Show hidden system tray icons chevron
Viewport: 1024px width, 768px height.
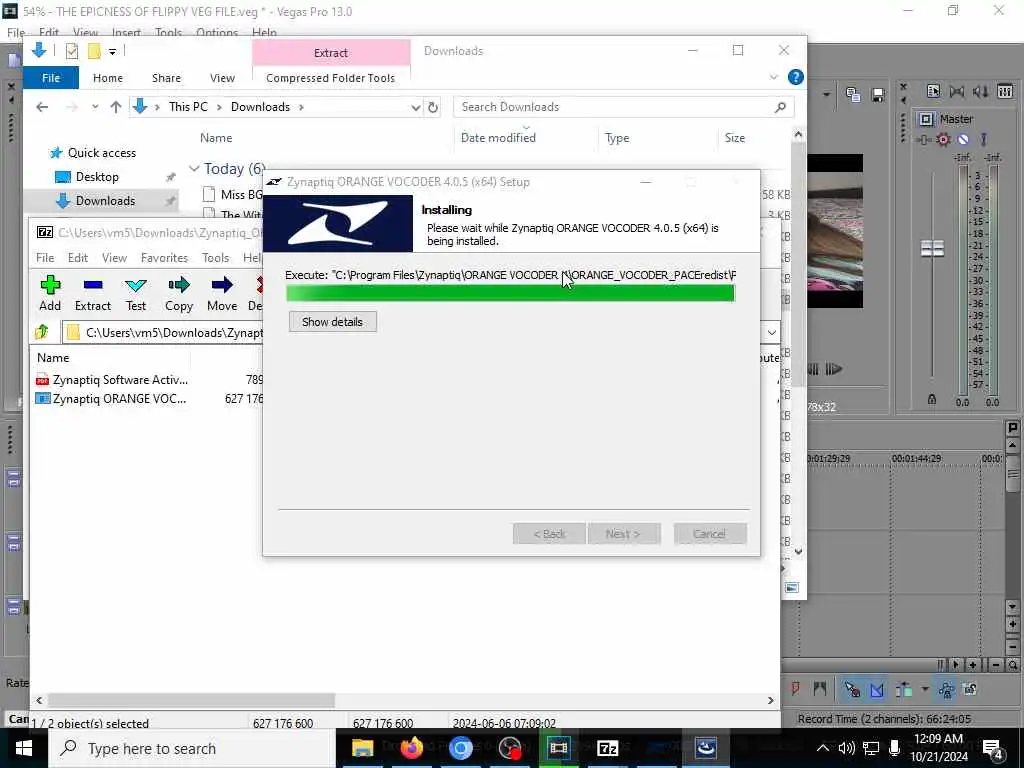click(823, 748)
